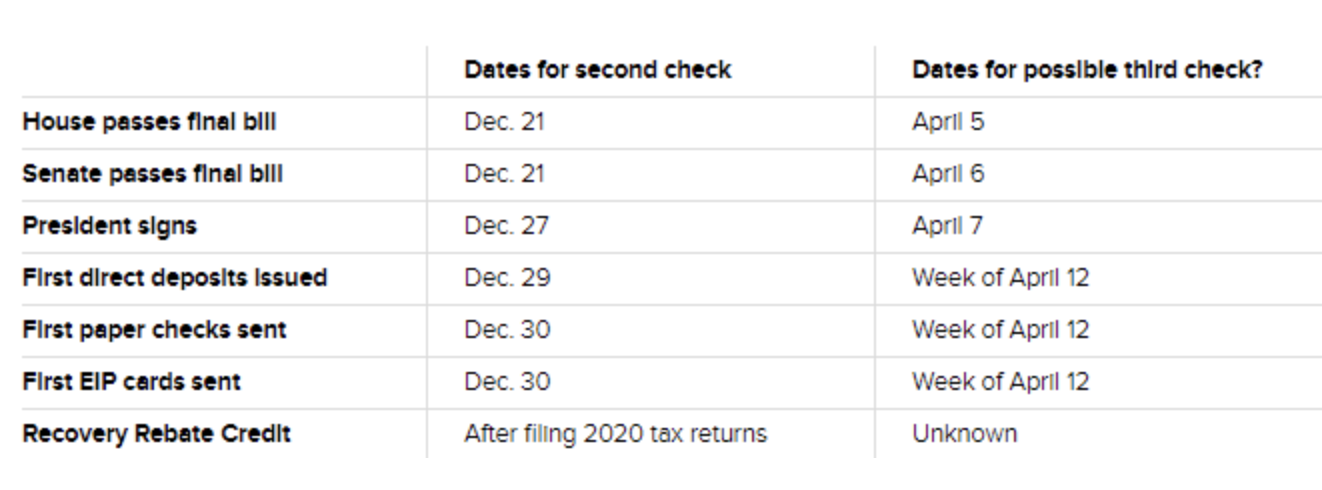Screen dimensions: 1322x490
Task: Click the 'Unknown' cell
Action: tap(964, 434)
